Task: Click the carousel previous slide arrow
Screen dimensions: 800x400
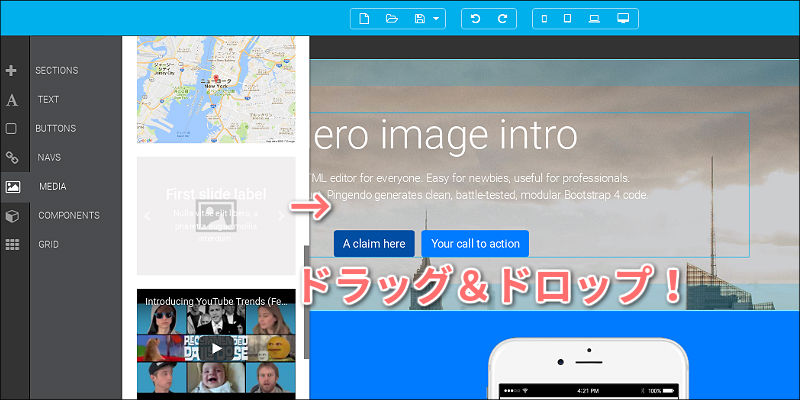Action: click(148, 216)
